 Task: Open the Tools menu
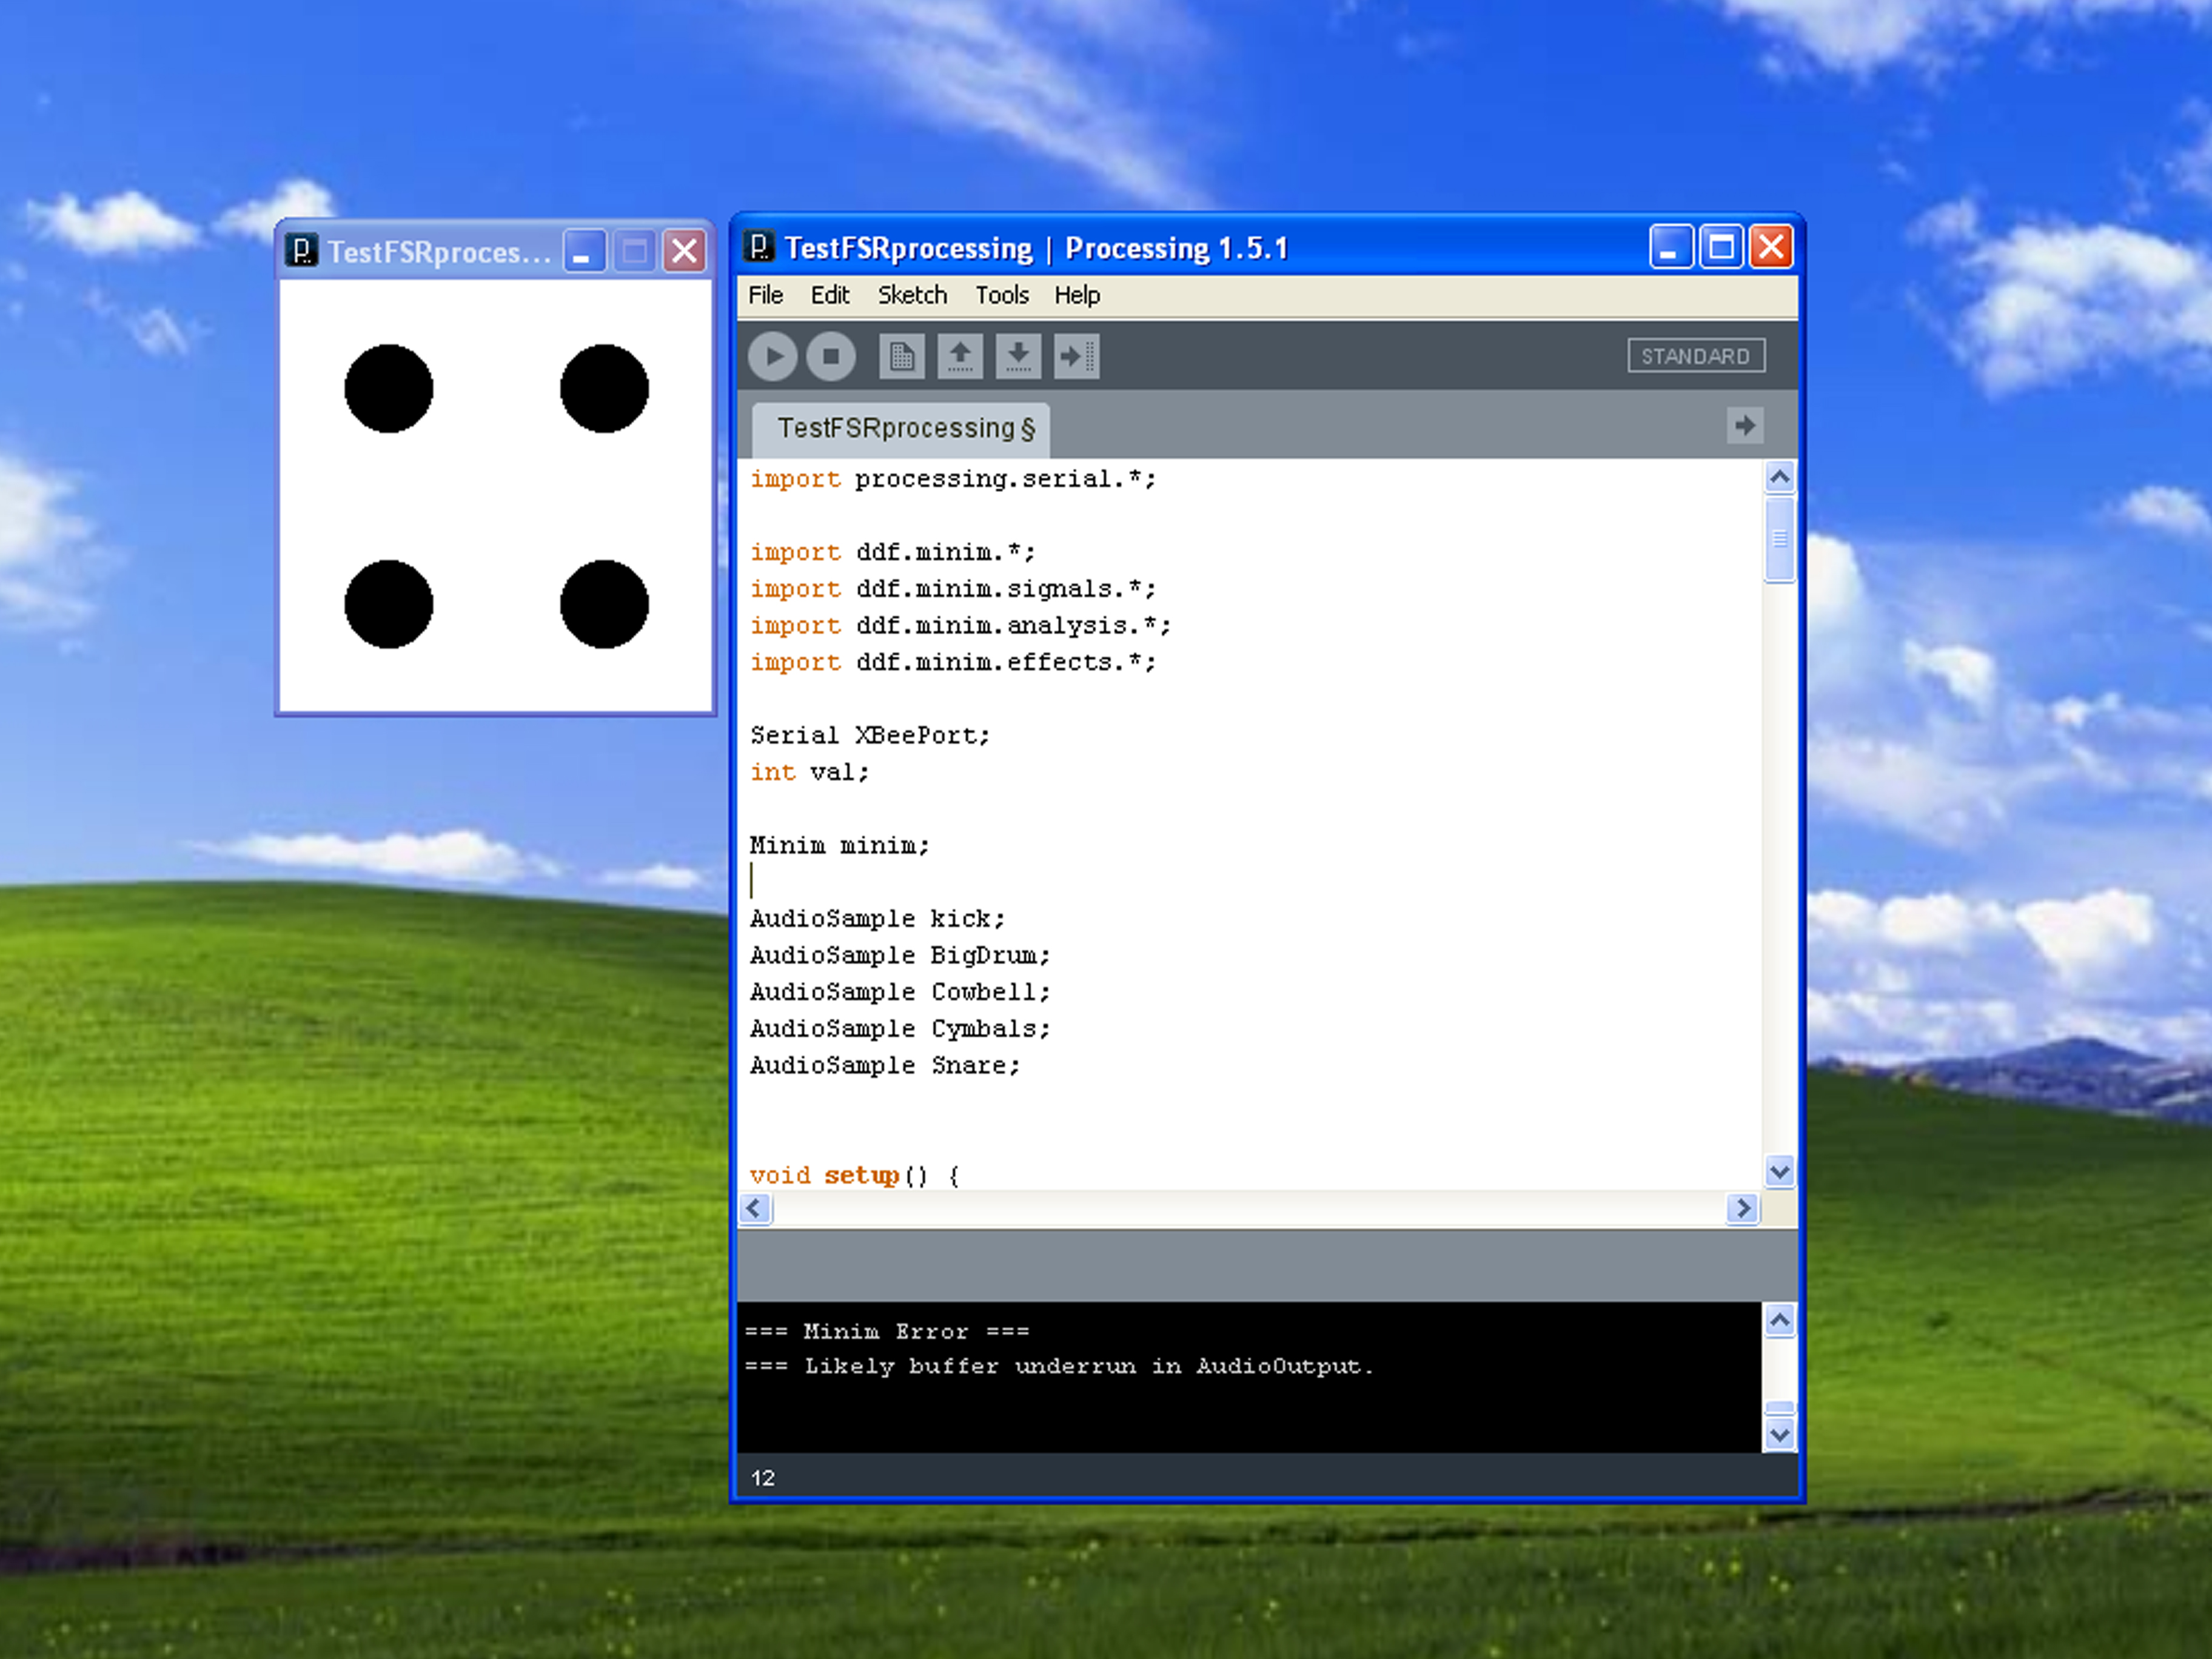(x=1002, y=295)
